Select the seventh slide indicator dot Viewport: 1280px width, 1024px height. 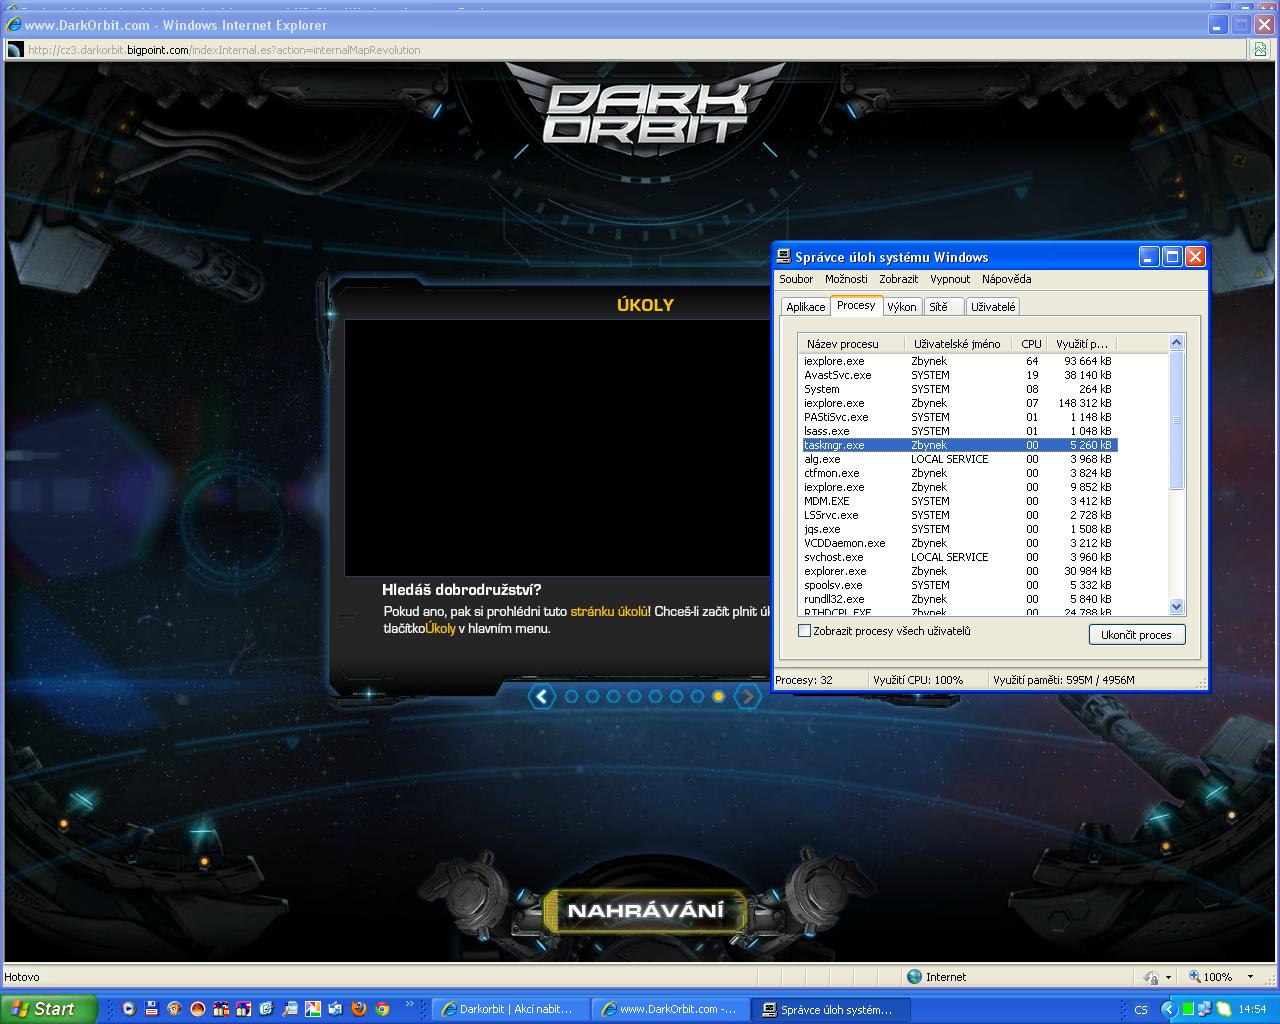click(x=697, y=697)
